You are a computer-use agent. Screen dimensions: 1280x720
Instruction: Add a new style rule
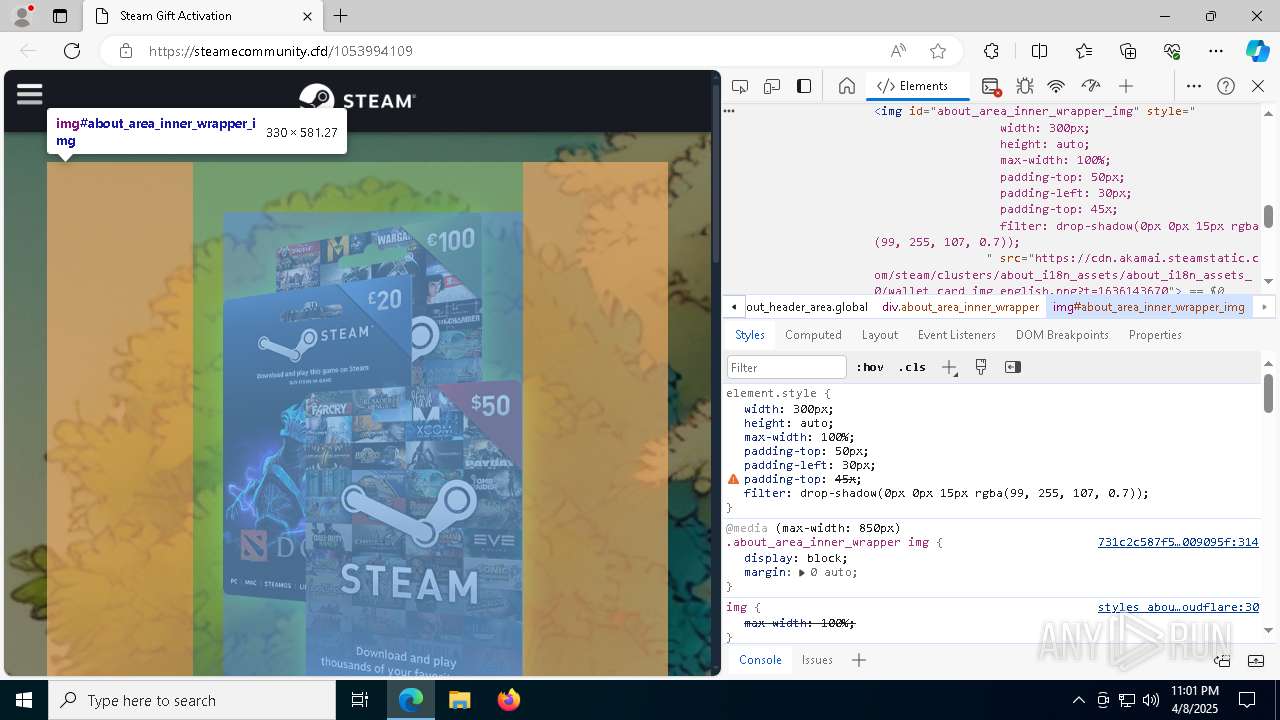[x=949, y=367]
